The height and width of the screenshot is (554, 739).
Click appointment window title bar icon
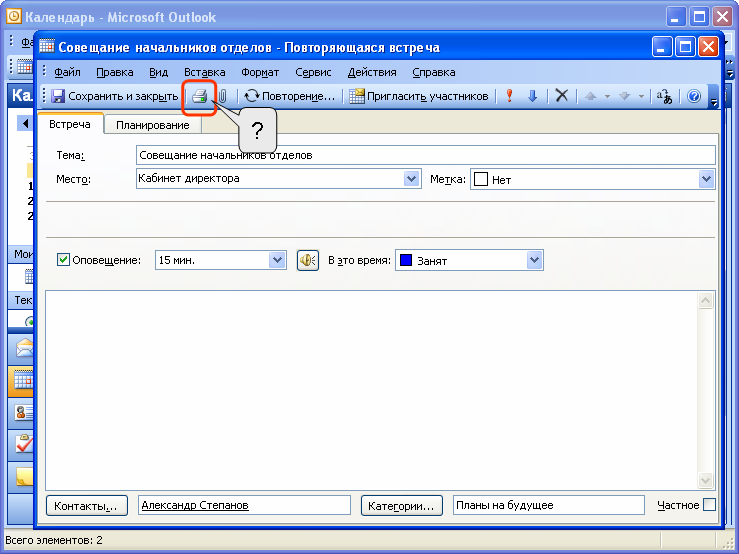[x=47, y=46]
